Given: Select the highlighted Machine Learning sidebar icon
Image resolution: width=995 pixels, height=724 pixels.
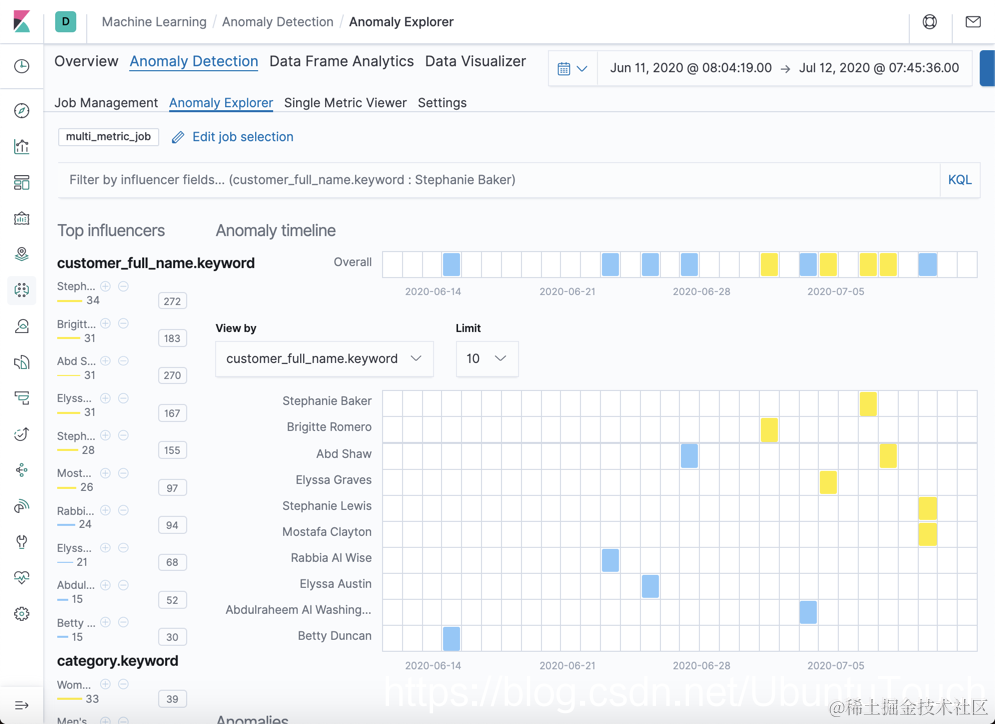Looking at the screenshot, I should [22, 290].
